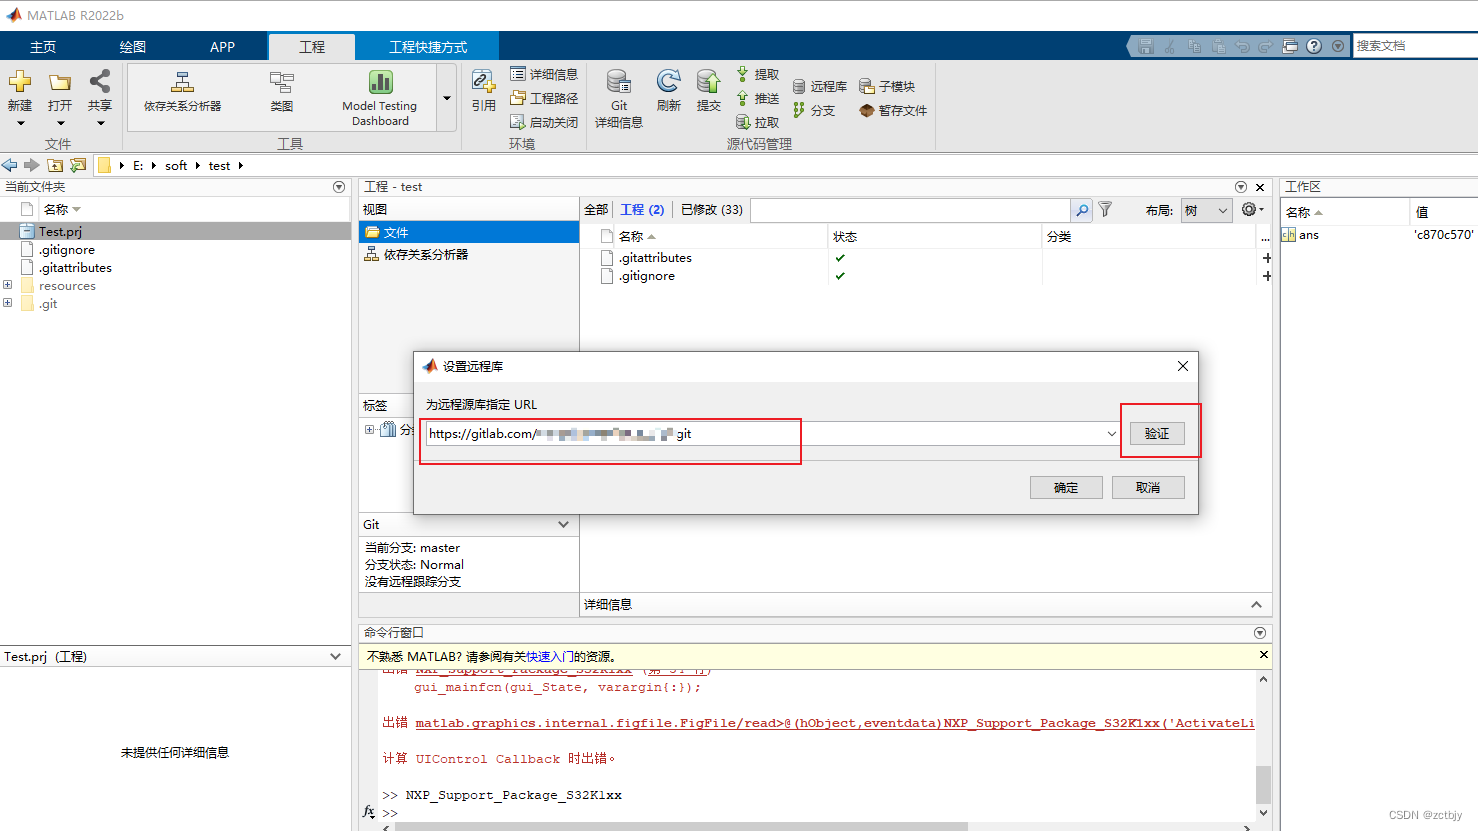
Task: Open the 快速入门 link
Action: coord(550,657)
